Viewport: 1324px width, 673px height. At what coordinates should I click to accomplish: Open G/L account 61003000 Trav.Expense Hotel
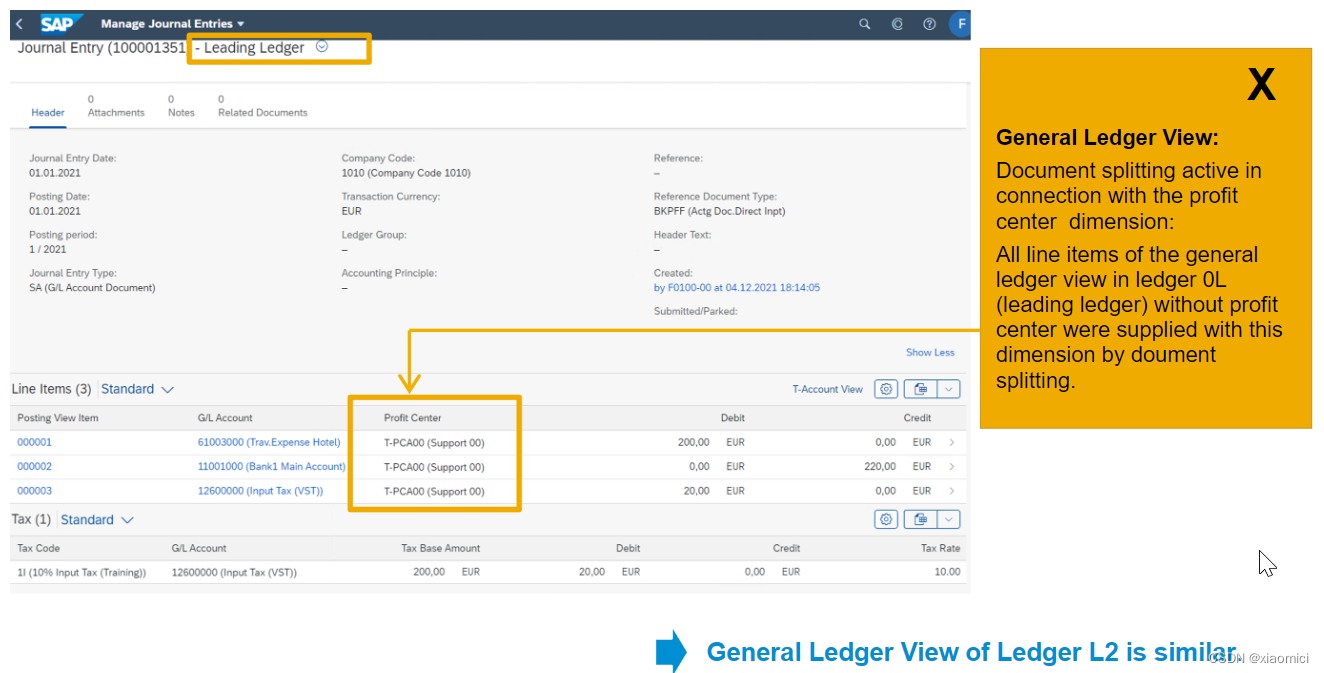pyautogui.click(x=269, y=442)
